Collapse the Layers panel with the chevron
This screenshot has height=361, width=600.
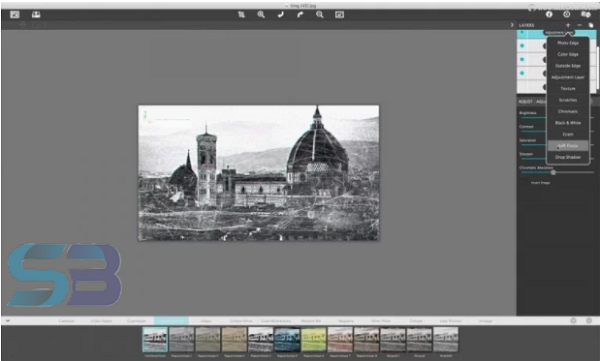pos(512,25)
